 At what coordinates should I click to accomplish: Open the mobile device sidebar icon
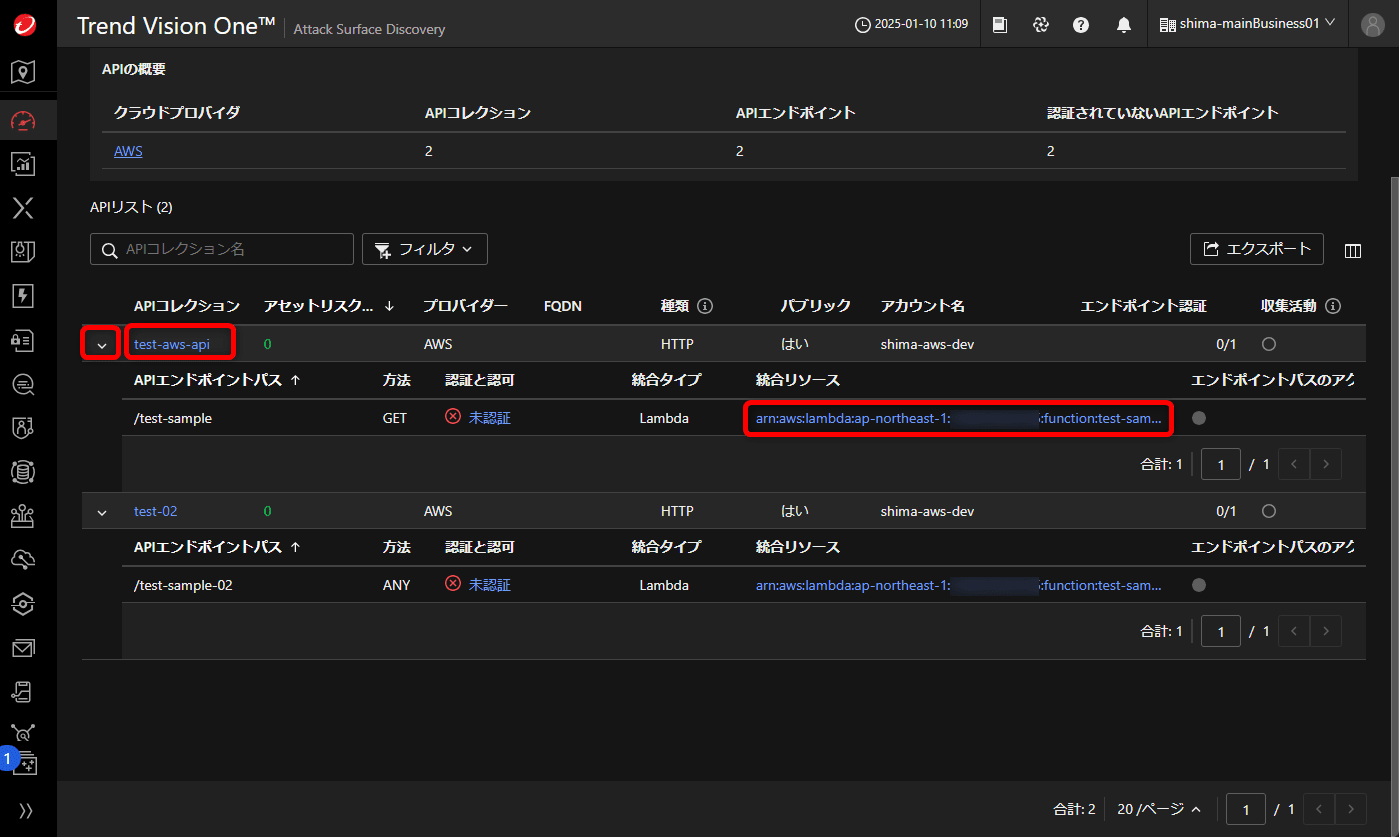point(23,692)
